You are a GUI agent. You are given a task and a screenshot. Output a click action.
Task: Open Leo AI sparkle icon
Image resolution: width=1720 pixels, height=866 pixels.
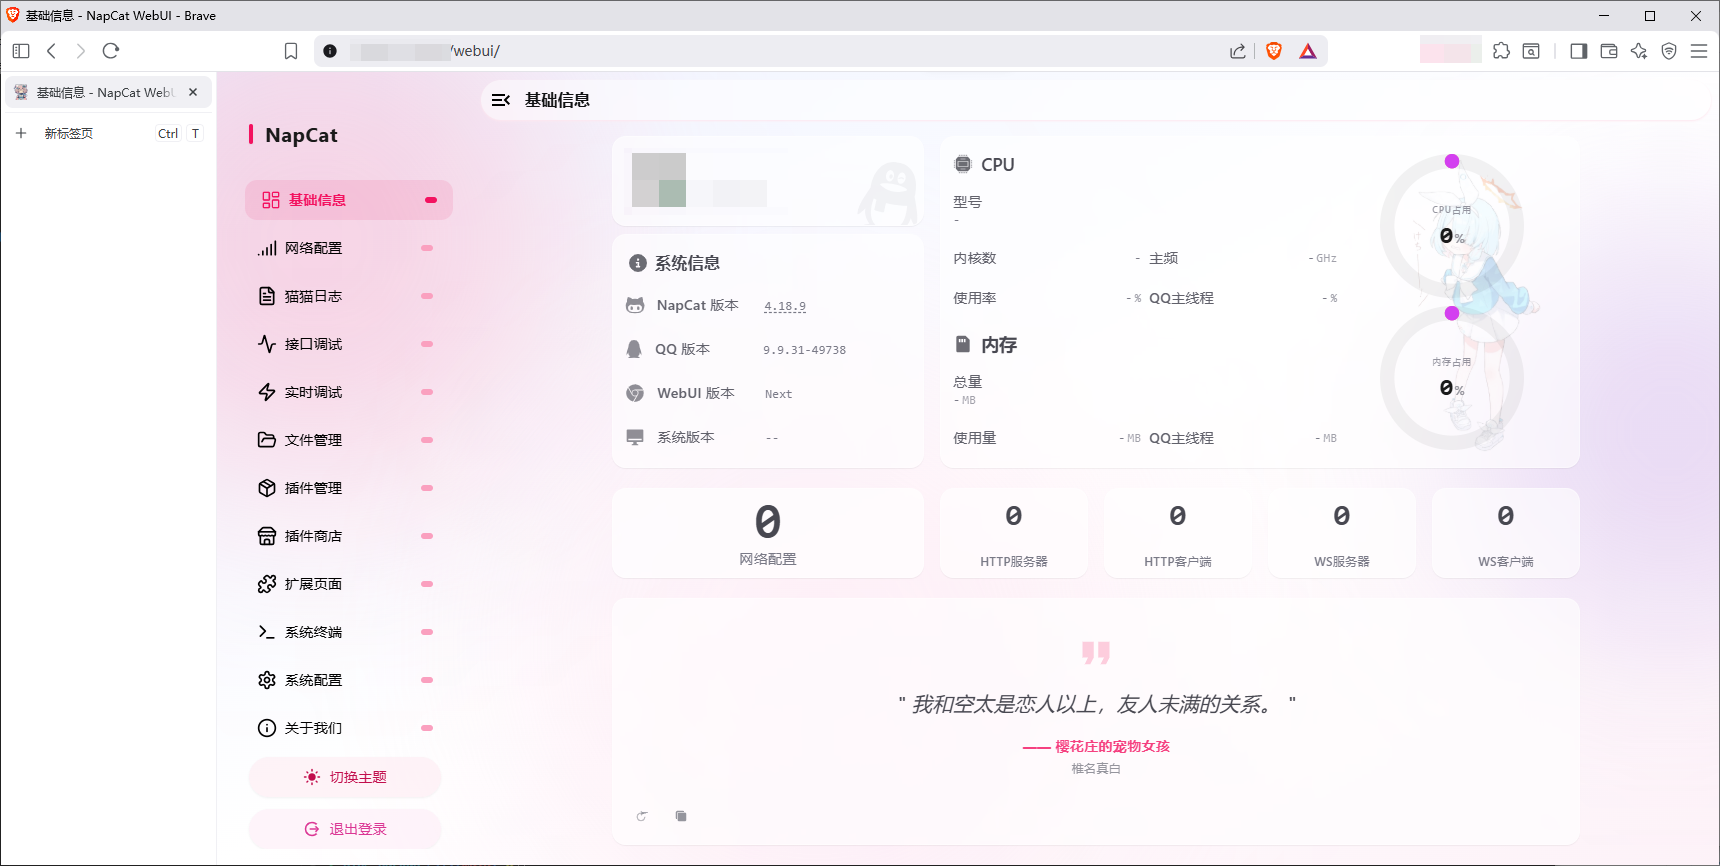[x=1639, y=51]
